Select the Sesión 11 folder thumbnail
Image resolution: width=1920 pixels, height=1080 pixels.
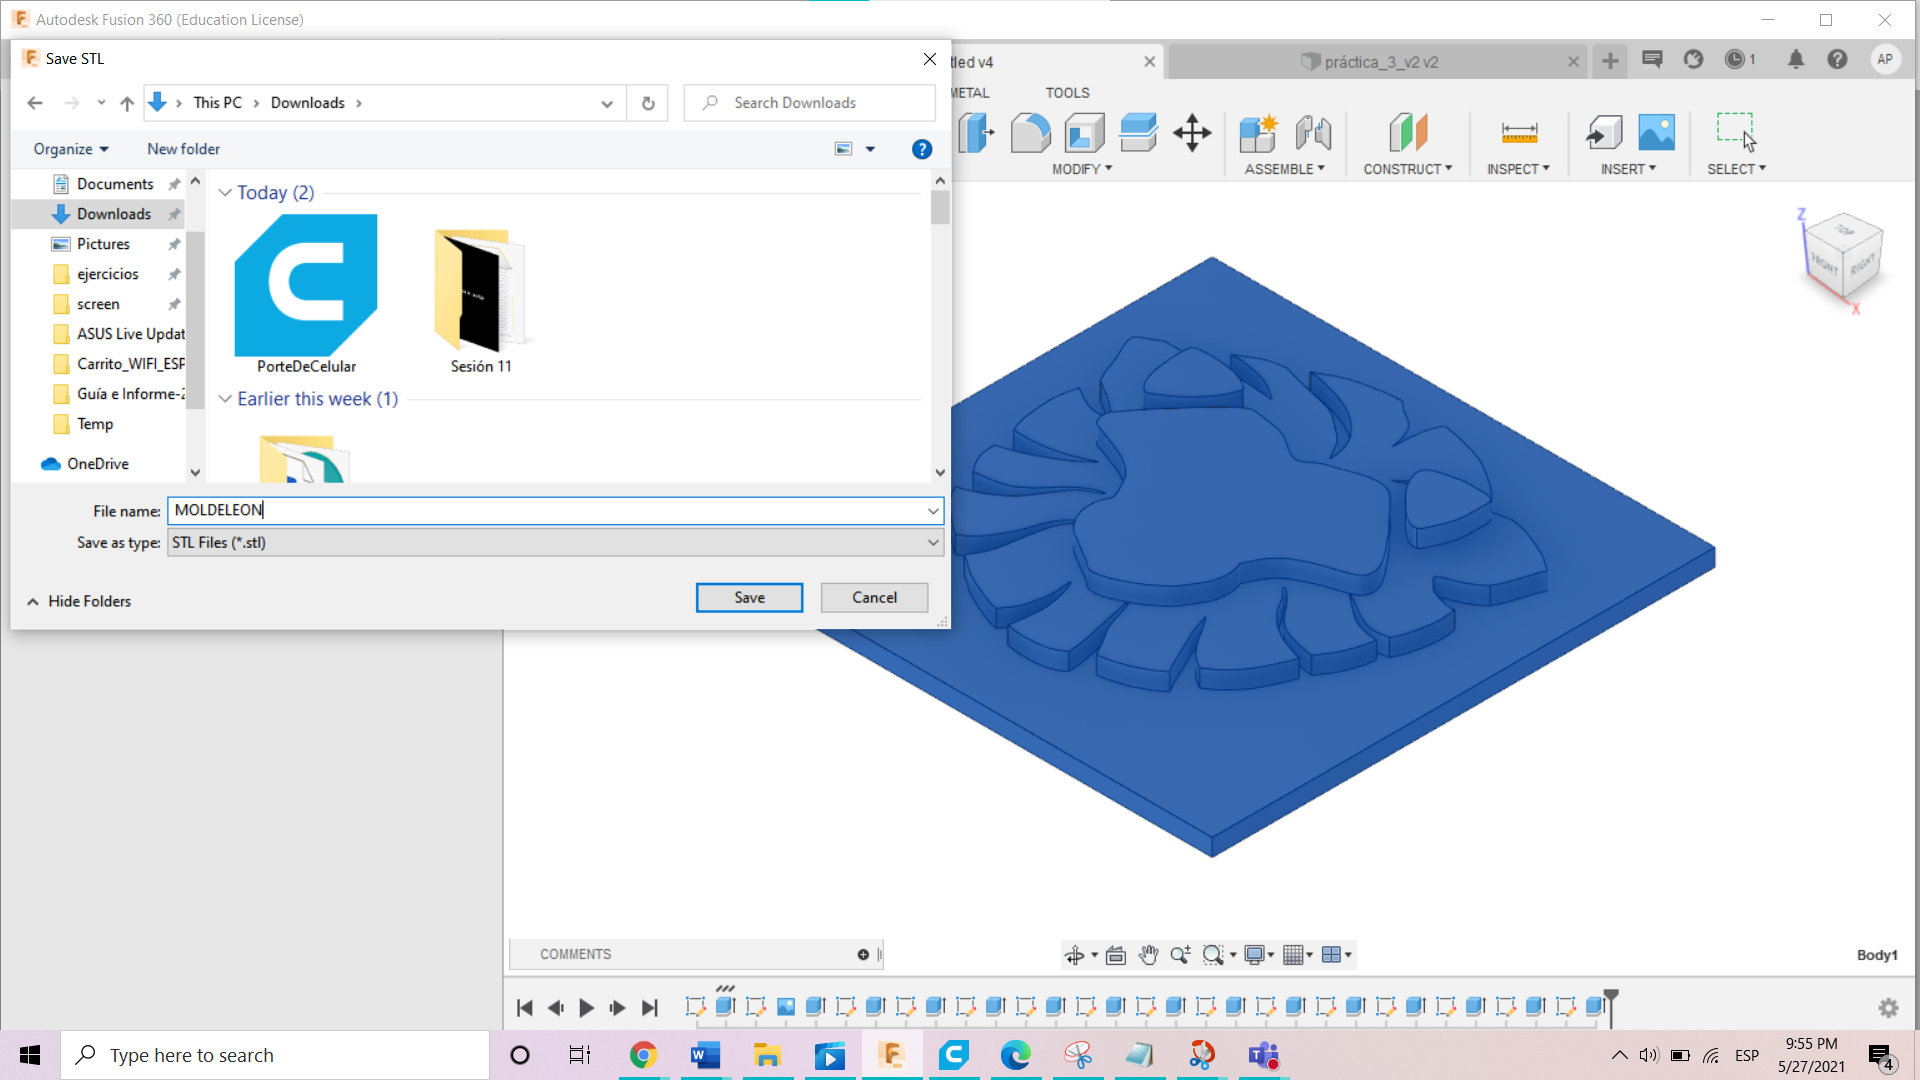point(481,300)
